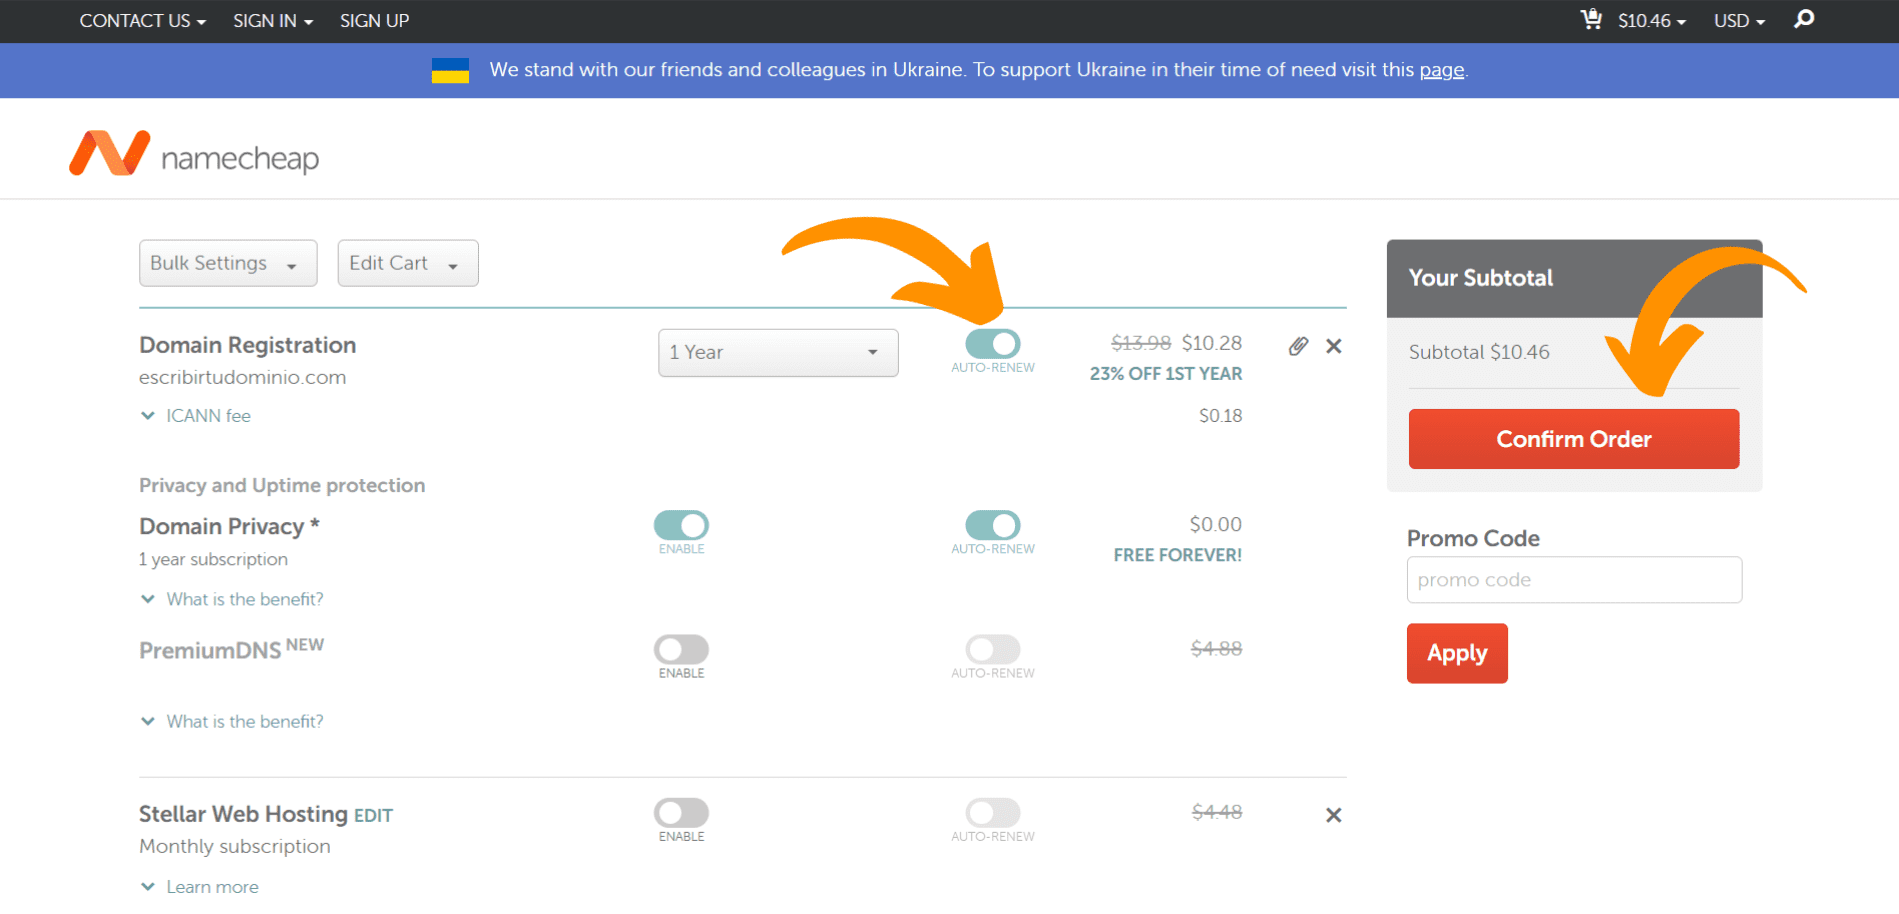
Task: Click the paperclip icon for Domain Registration
Action: [1298, 346]
